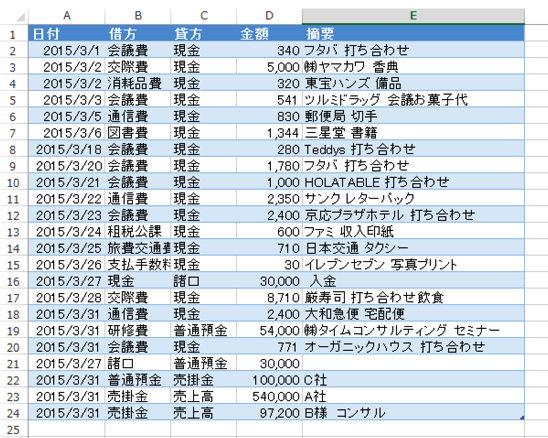Select cell ツルミドラッグ 会議お菓子代

click(413, 100)
